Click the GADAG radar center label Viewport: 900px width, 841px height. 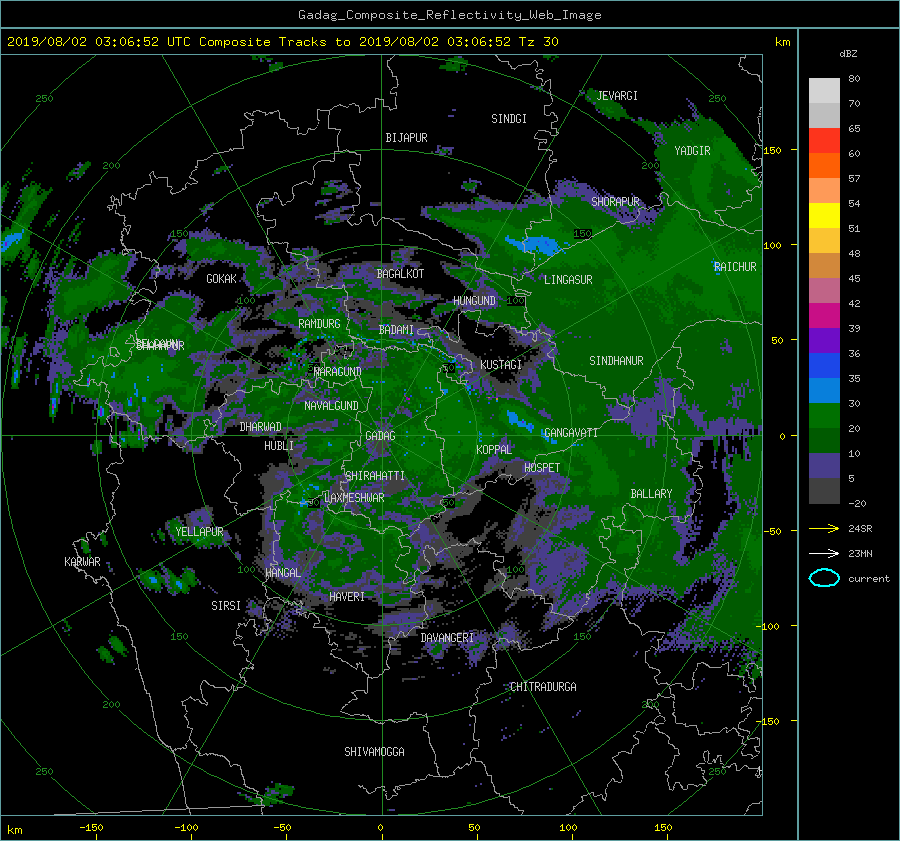click(x=380, y=436)
